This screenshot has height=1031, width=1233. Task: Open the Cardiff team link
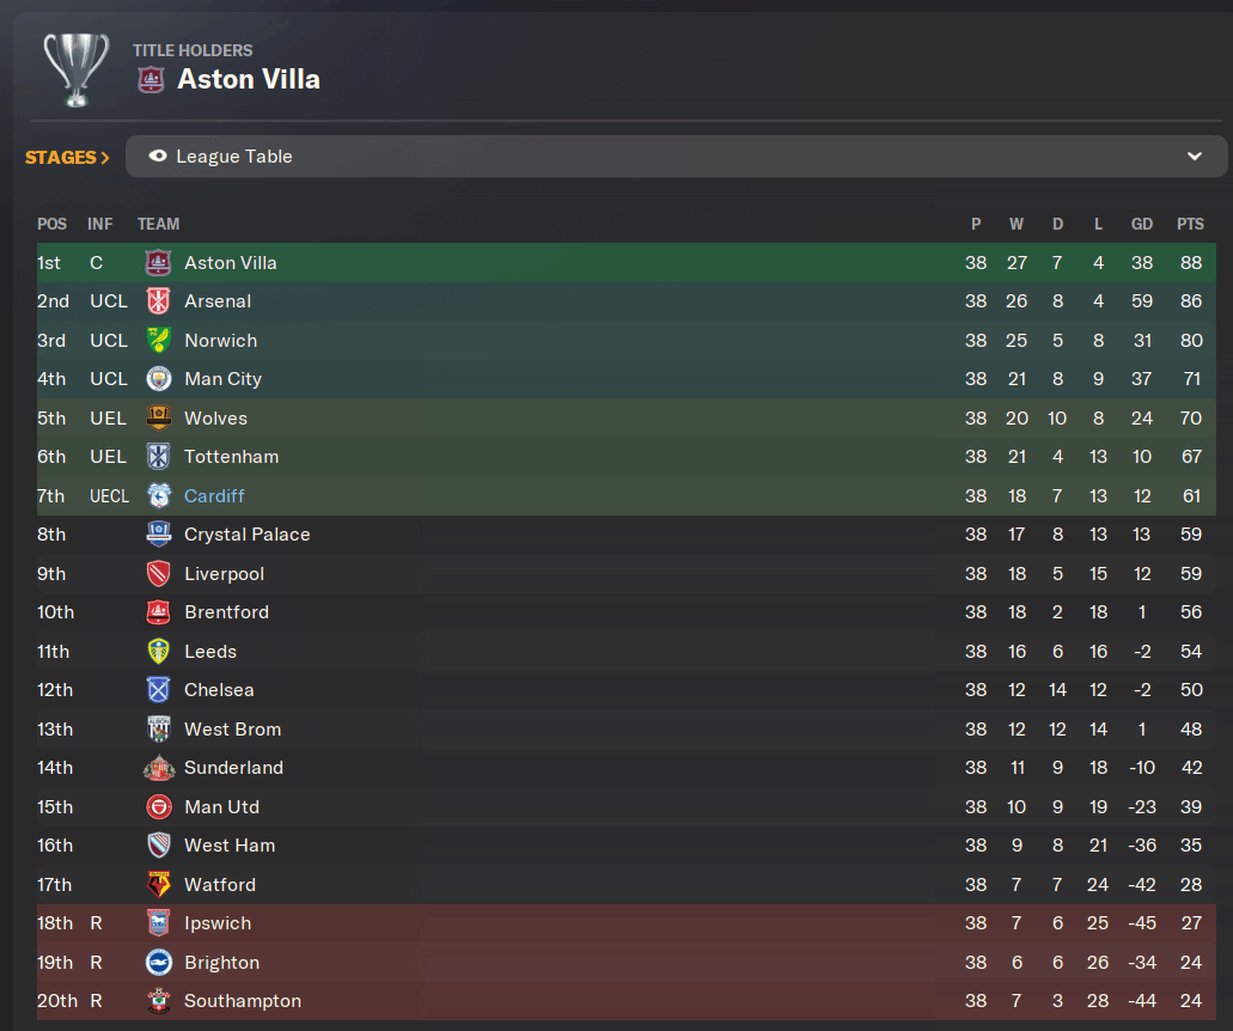click(x=214, y=496)
